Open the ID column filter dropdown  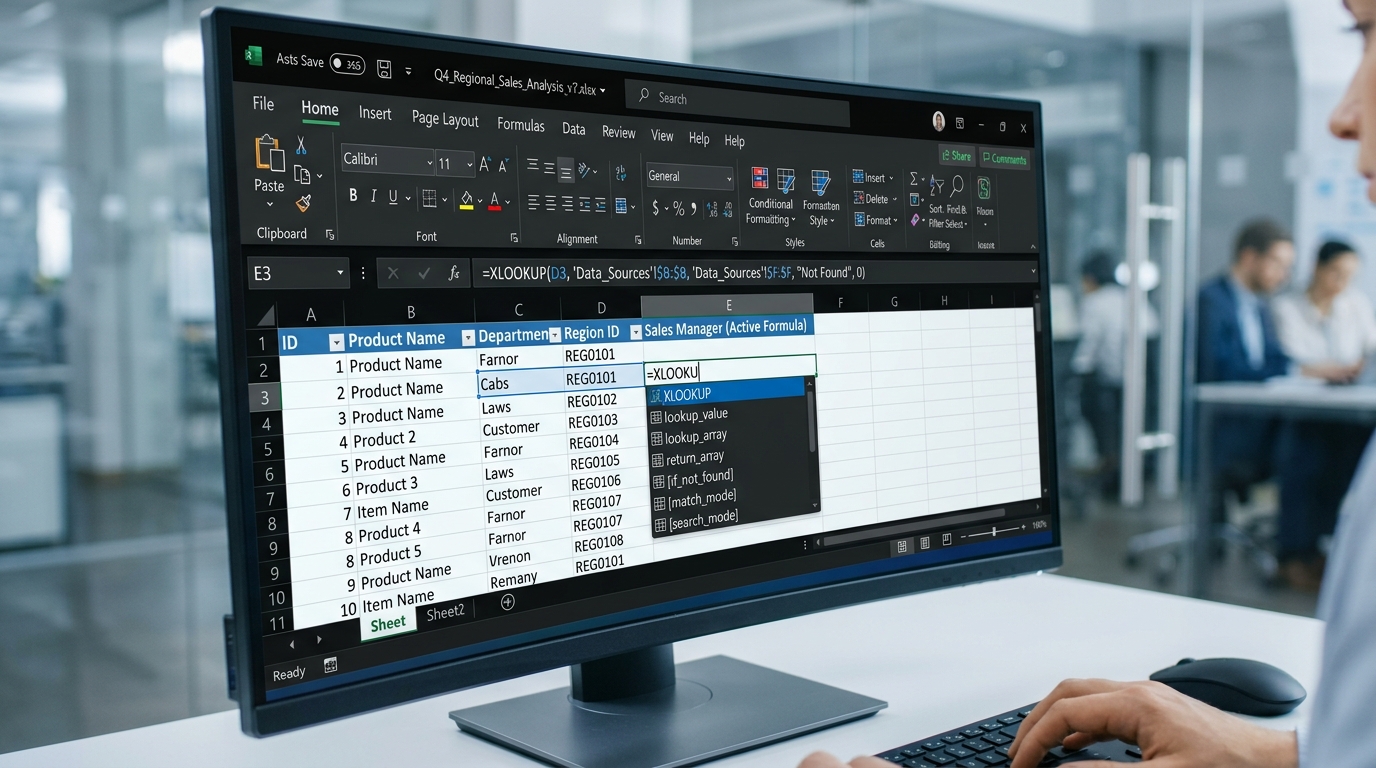pyautogui.click(x=336, y=341)
